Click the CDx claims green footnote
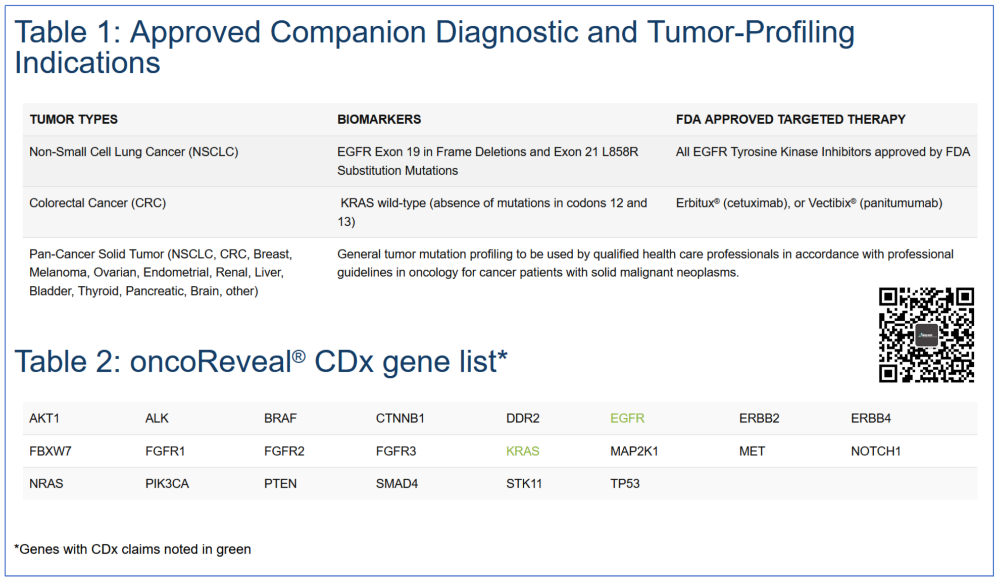The image size is (1000, 580). 133,549
